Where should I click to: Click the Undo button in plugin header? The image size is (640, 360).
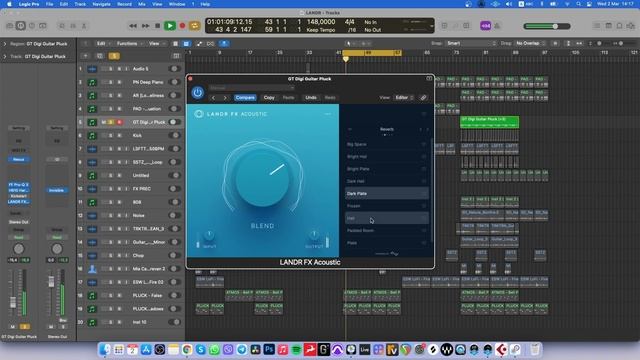pos(311,98)
